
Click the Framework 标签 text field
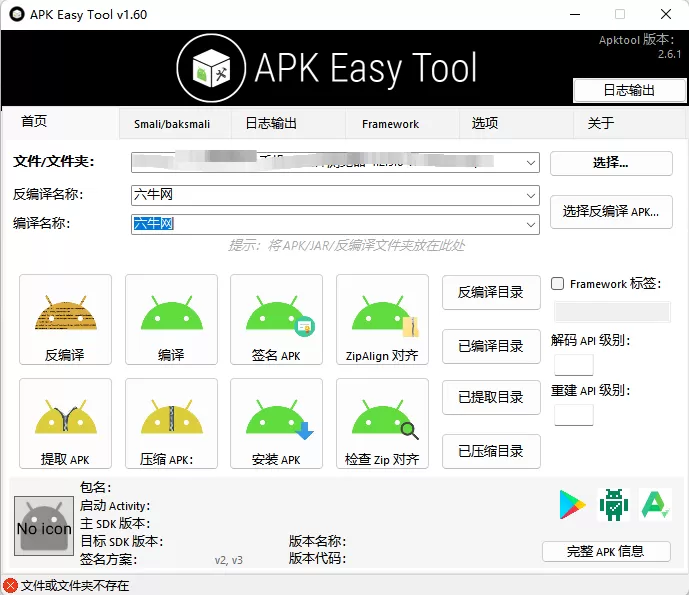click(x=612, y=312)
